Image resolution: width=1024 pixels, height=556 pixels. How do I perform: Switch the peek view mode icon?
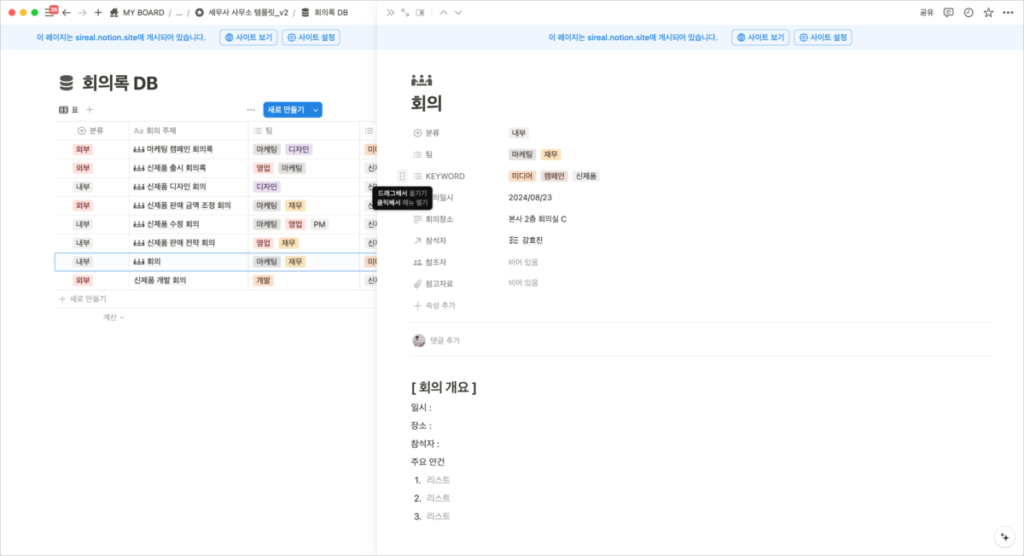tap(421, 12)
